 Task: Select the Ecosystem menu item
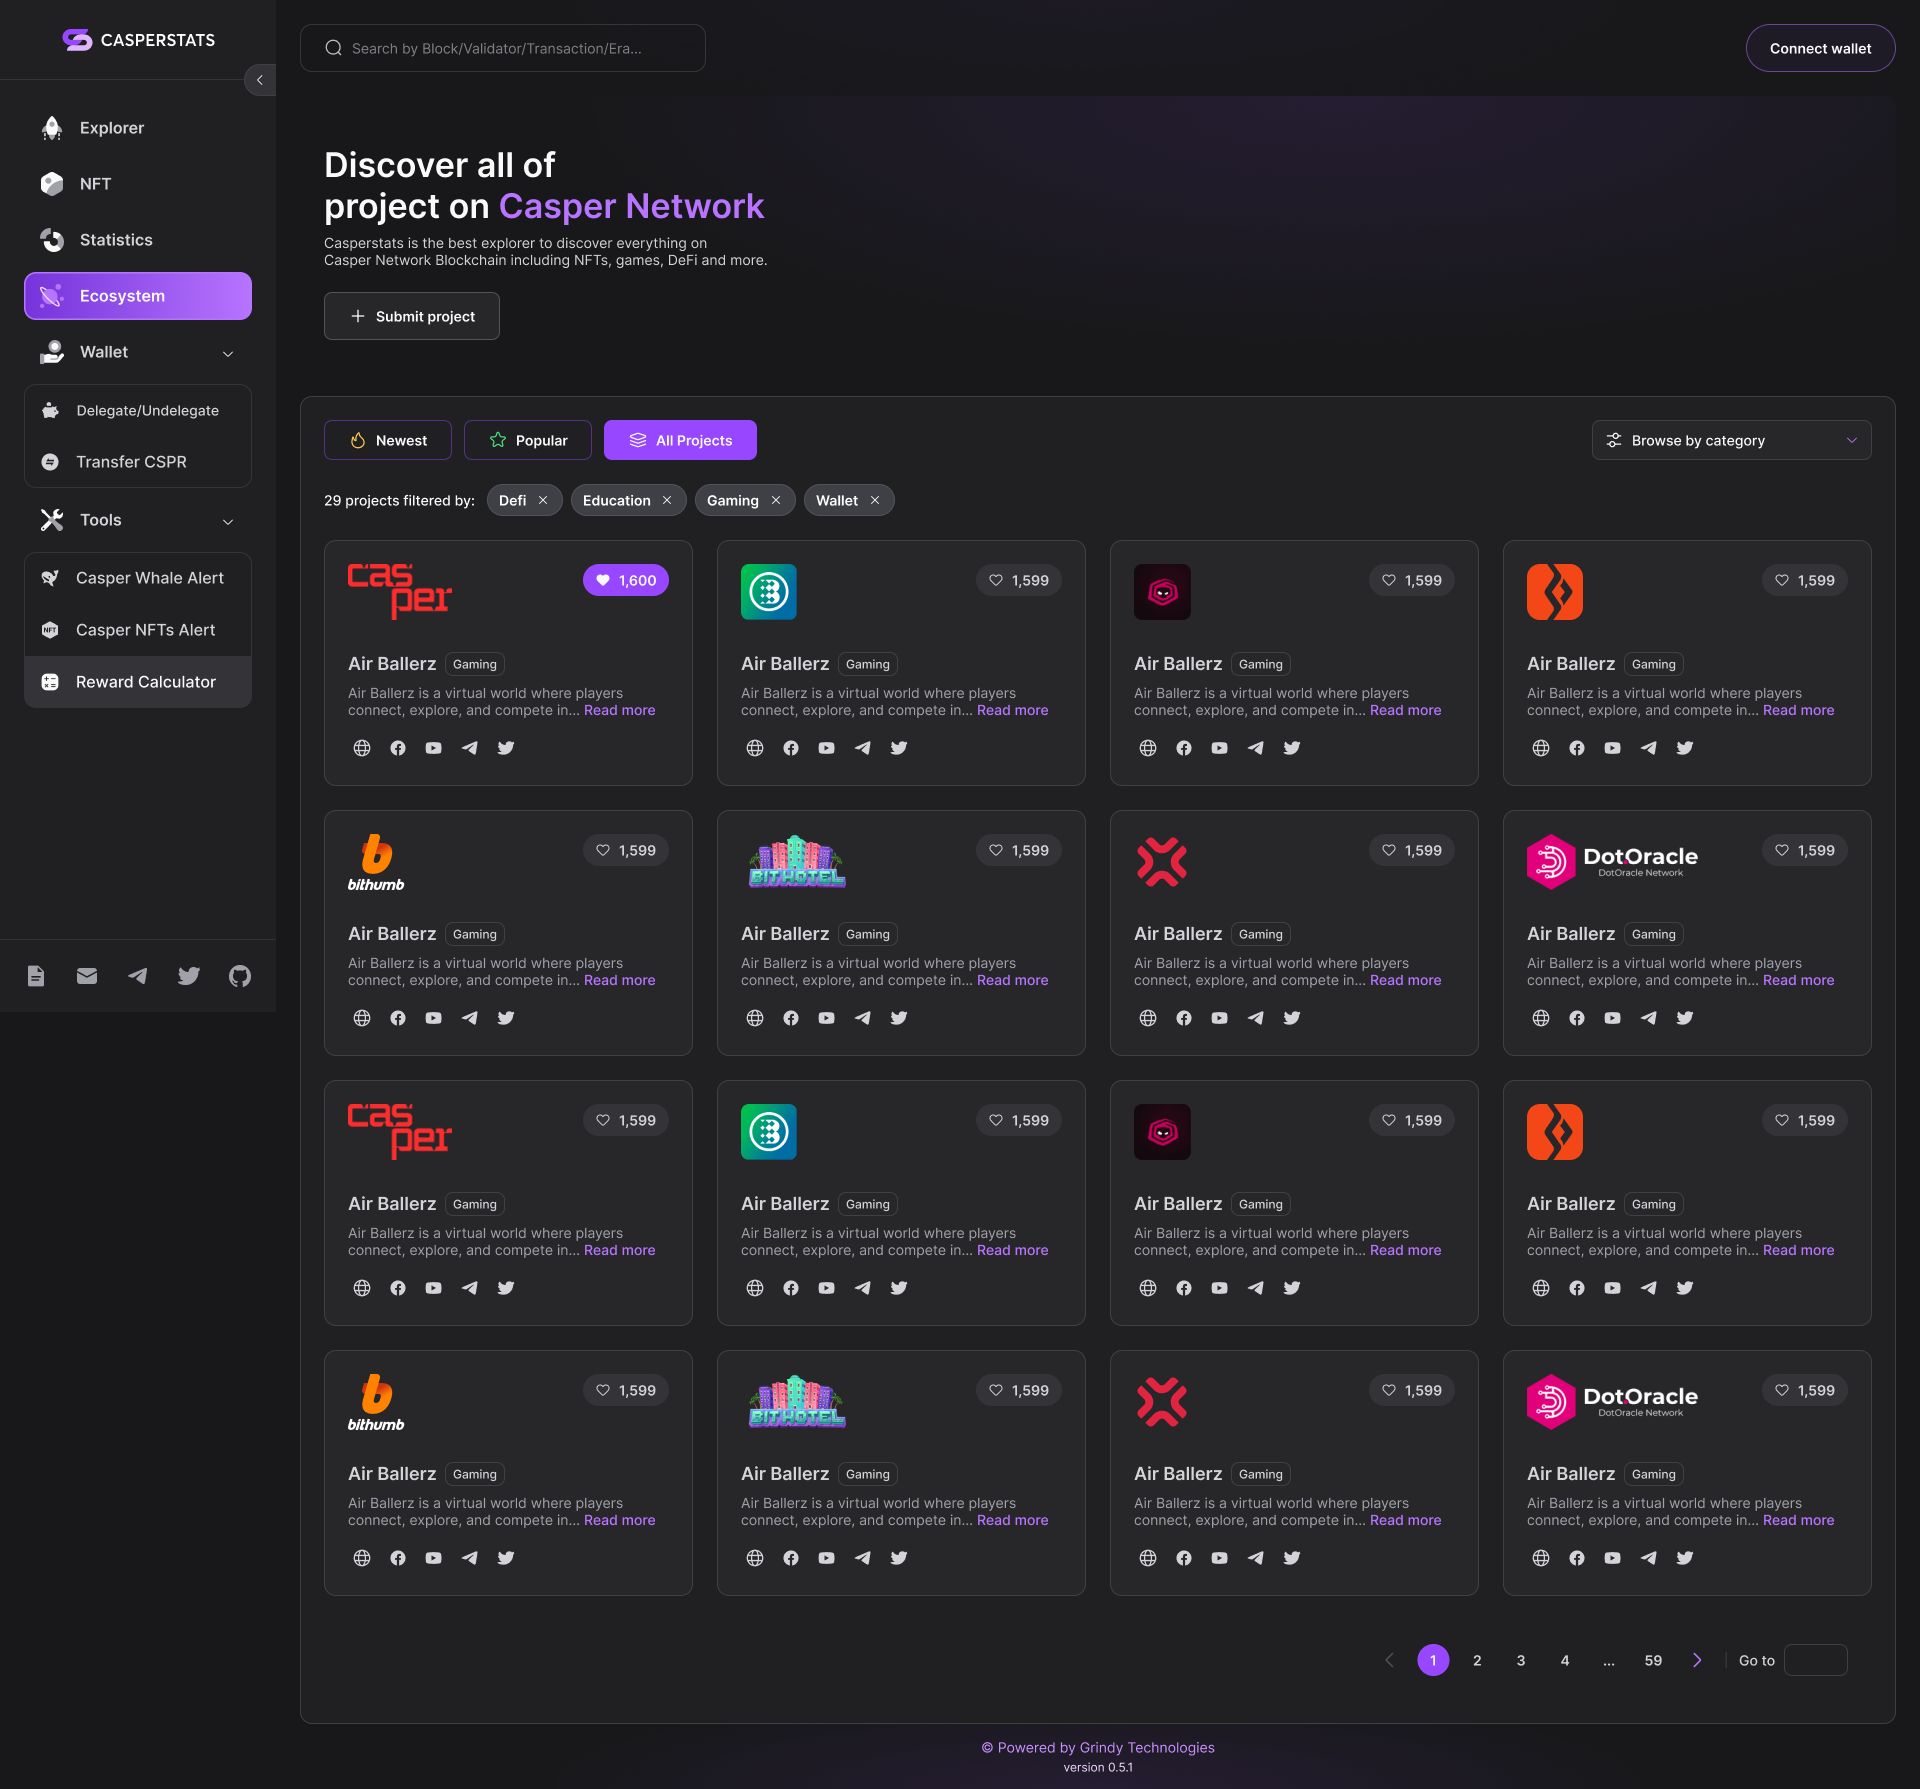coord(122,296)
